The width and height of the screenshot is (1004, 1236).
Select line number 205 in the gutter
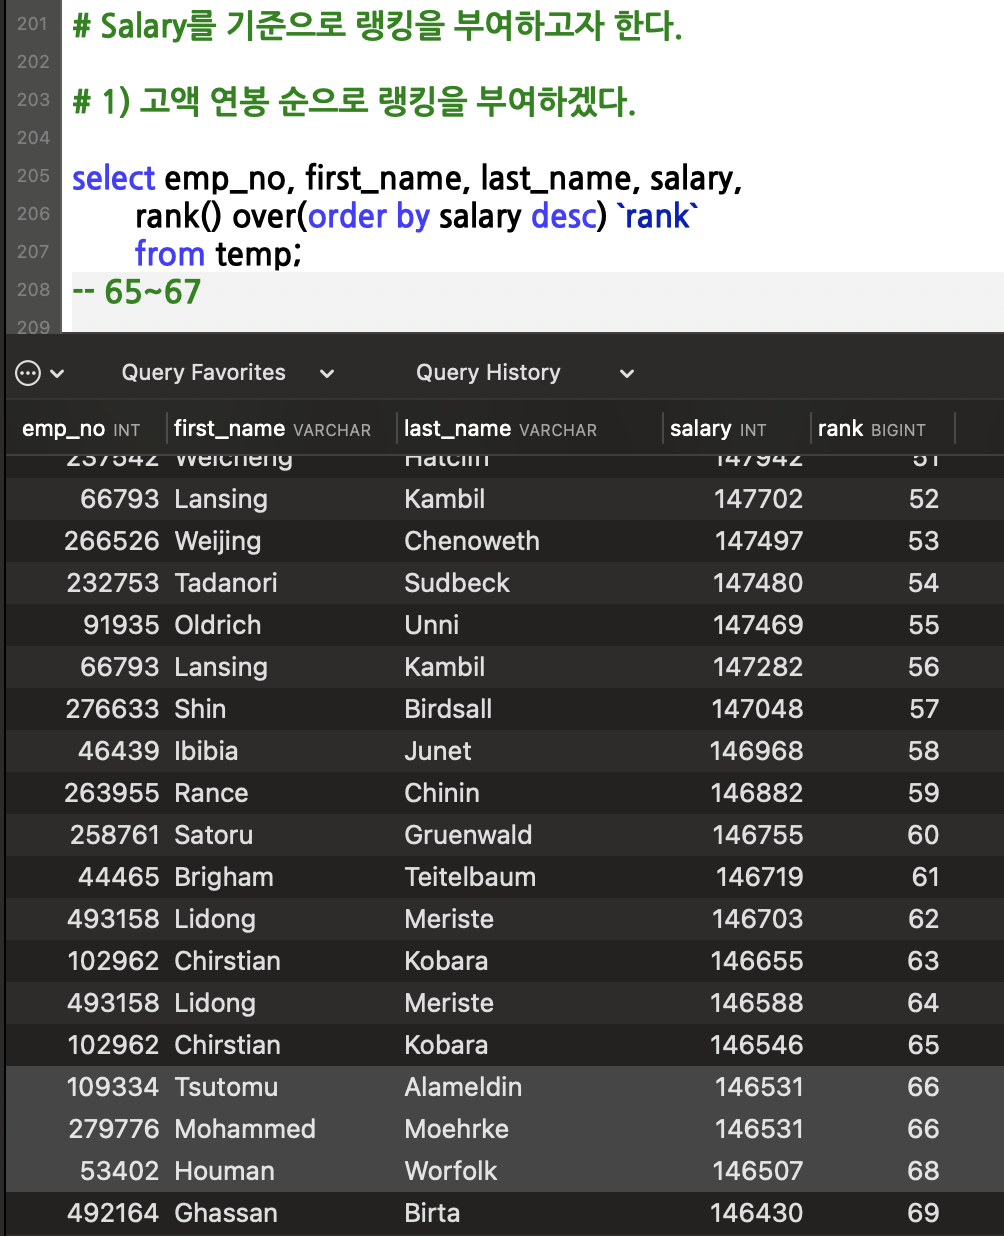(x=33, y=175)
